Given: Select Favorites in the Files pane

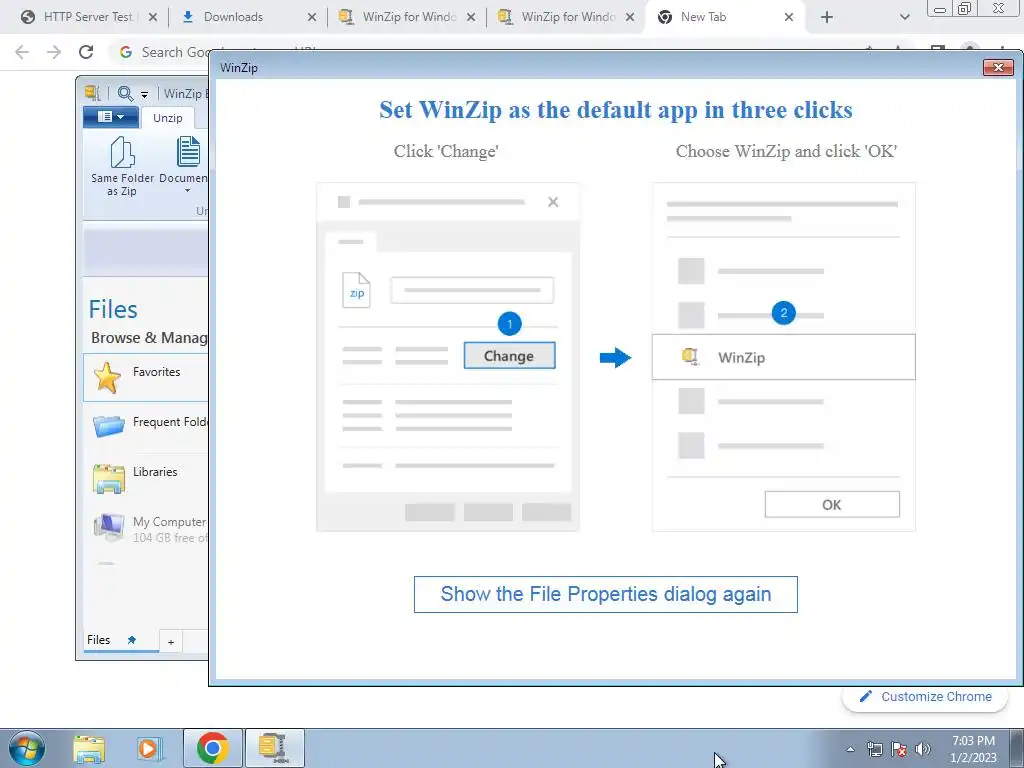Looking at the screenshot, I should [146, 377].
